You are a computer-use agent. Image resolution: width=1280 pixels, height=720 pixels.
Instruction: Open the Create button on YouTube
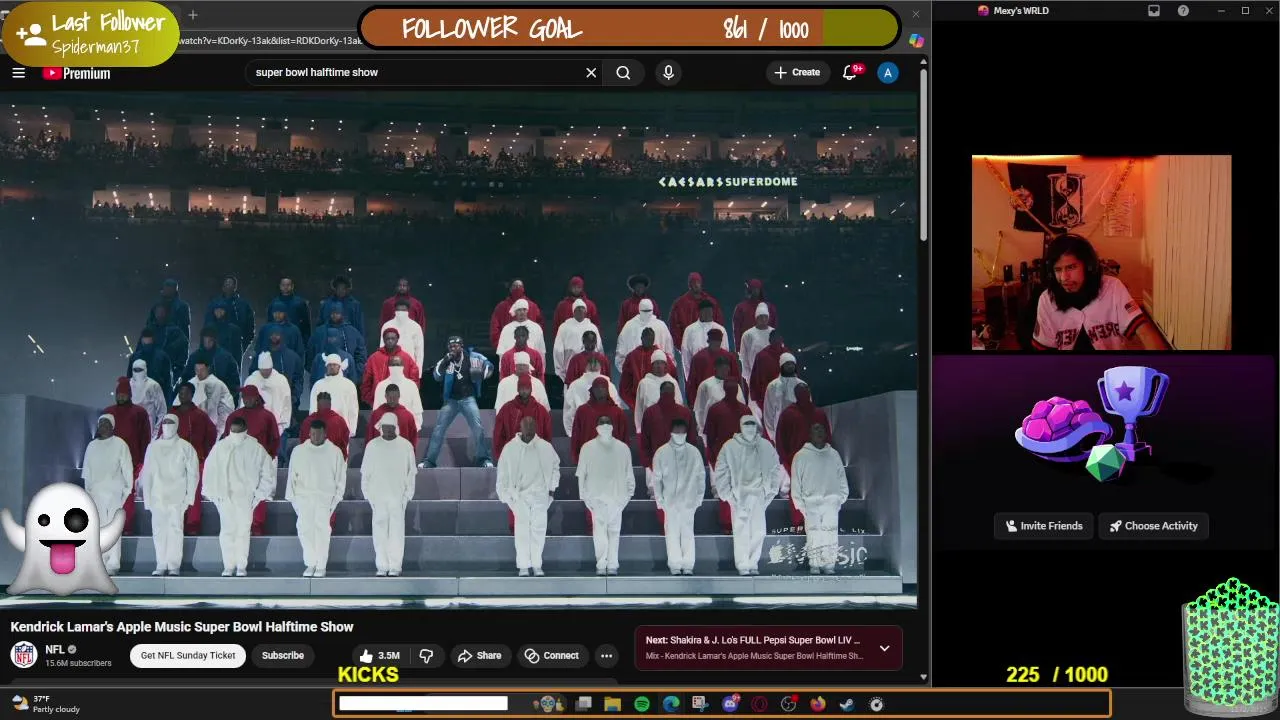(797, 72)
